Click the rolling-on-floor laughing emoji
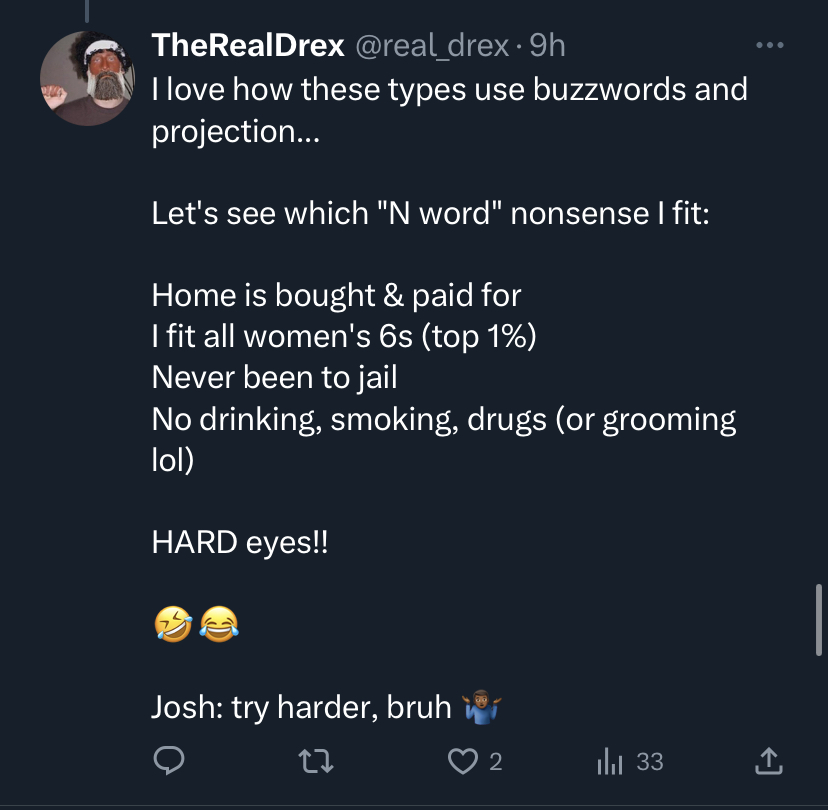Image resolution: width=828 pixels, height=810 pixels. (x=173, y=624)
